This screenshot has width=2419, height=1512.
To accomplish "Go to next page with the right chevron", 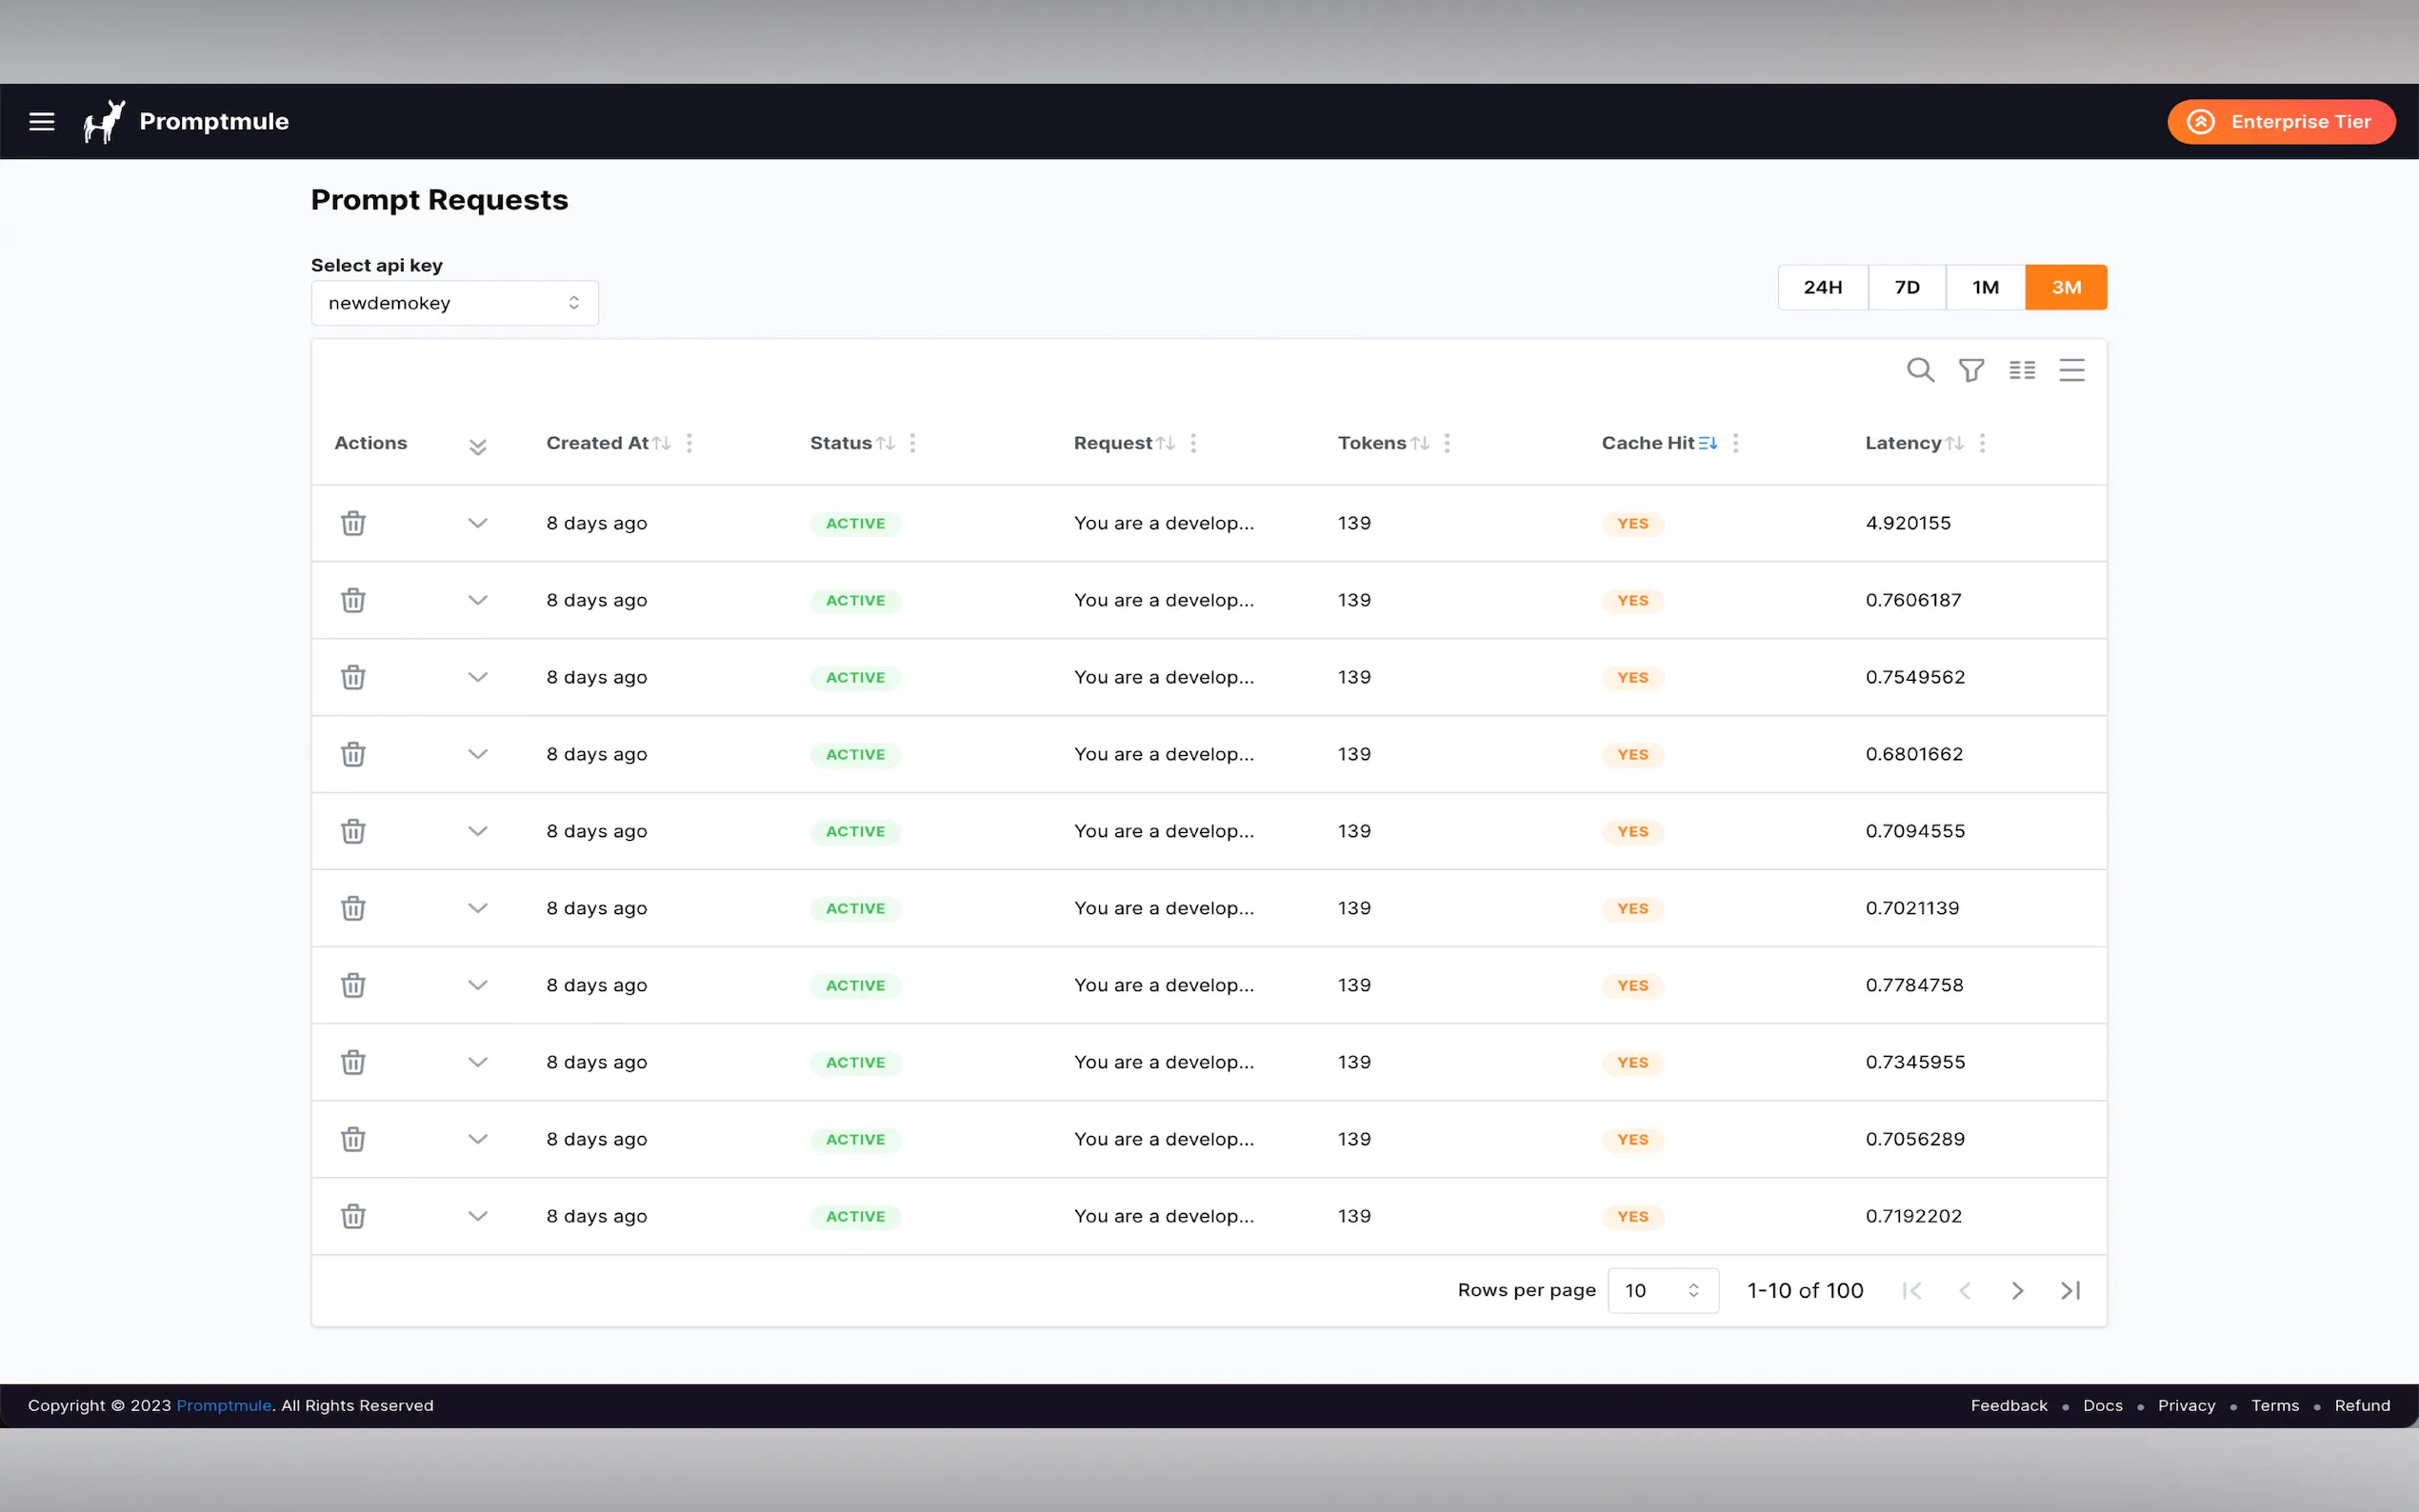I will tap(2016, 1290).
